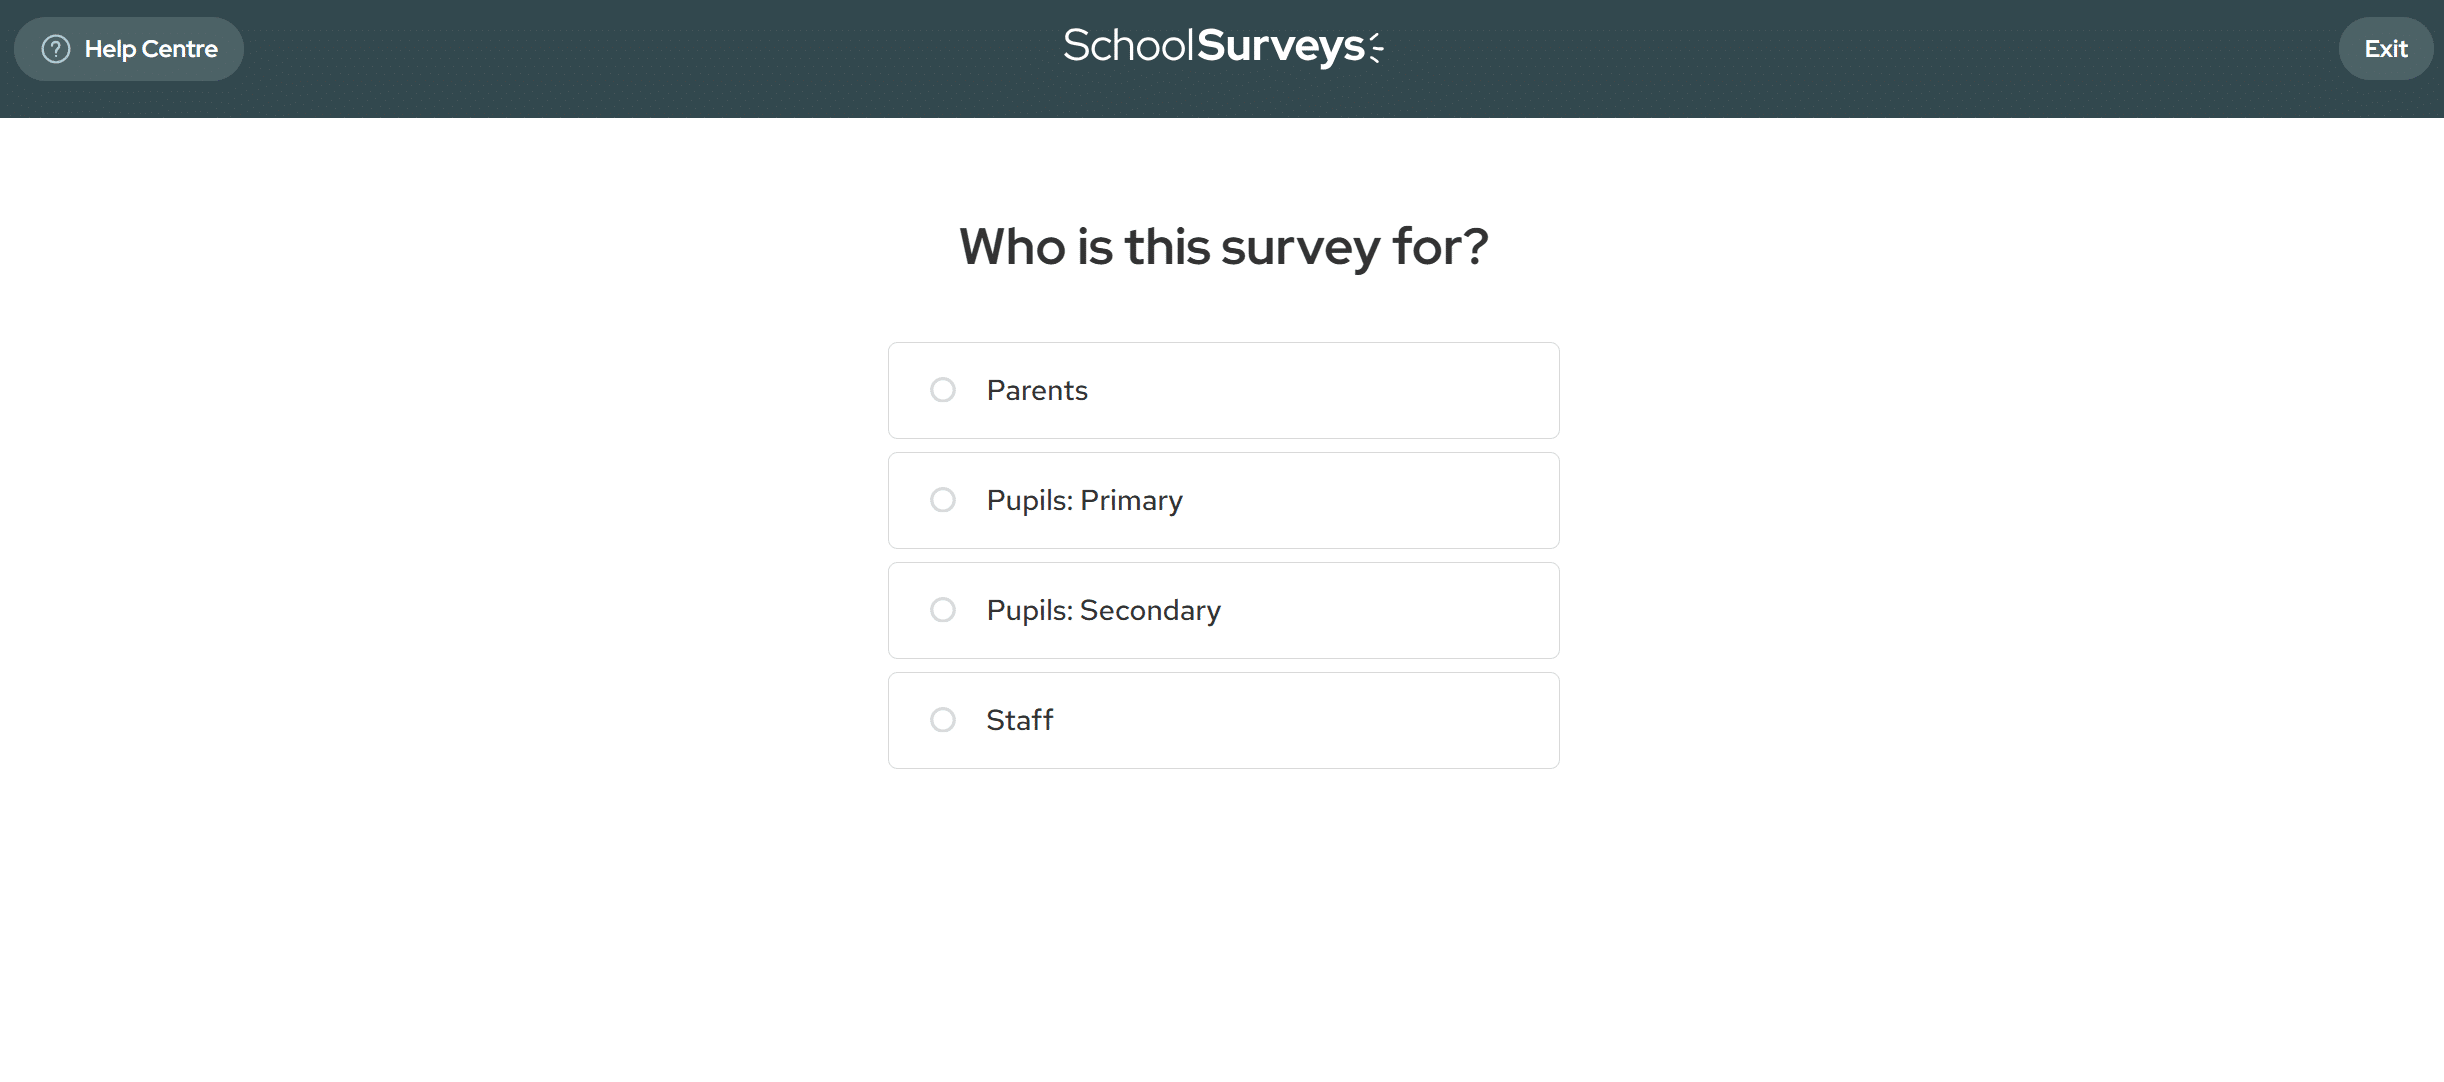
Task: Select the Parents radio button
Action: (x=943, y=390)
